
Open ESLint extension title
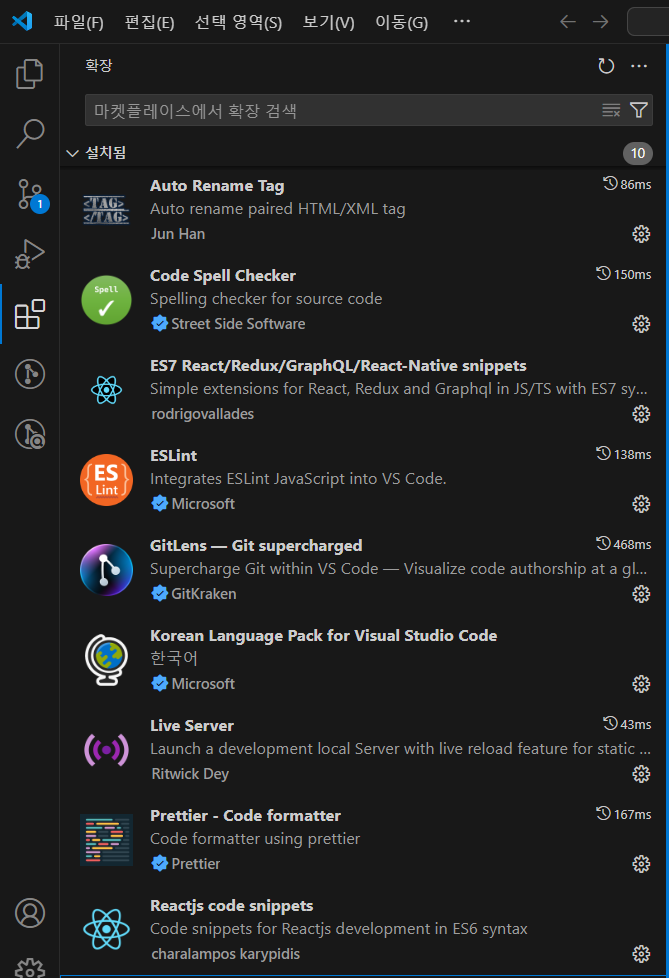click(x=173, y=456)
